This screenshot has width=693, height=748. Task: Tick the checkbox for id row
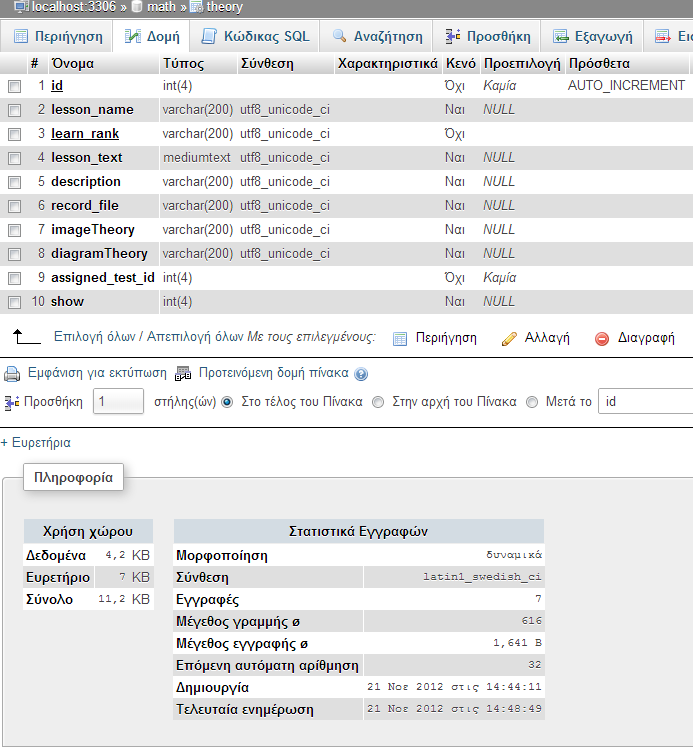(x=15, y=86)
